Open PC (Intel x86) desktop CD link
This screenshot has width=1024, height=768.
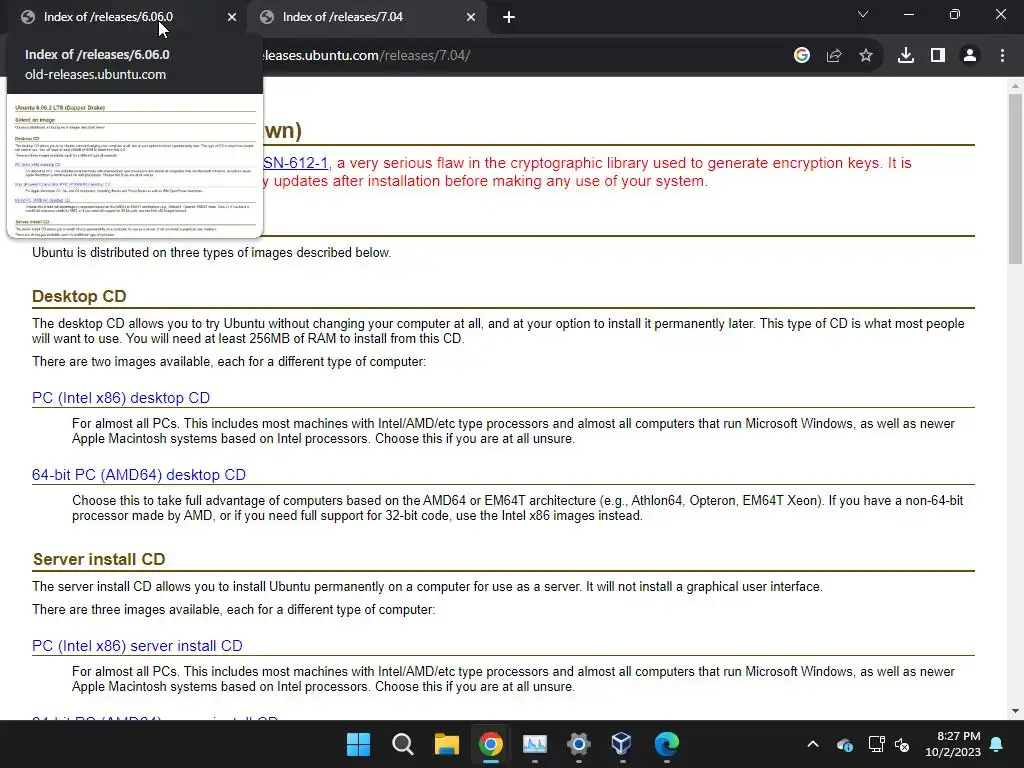click(121, 398)
